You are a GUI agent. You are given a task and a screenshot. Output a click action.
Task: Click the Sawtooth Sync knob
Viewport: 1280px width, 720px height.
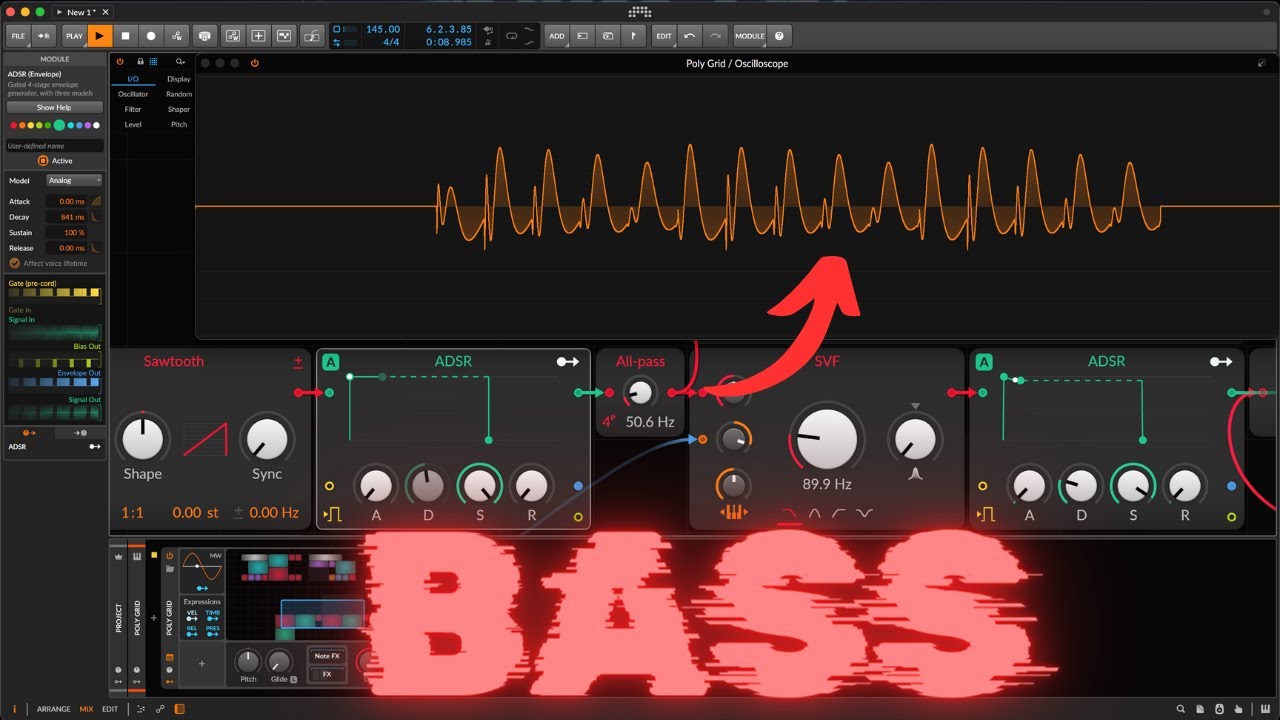pyautogui.click(x=266, y=438)
